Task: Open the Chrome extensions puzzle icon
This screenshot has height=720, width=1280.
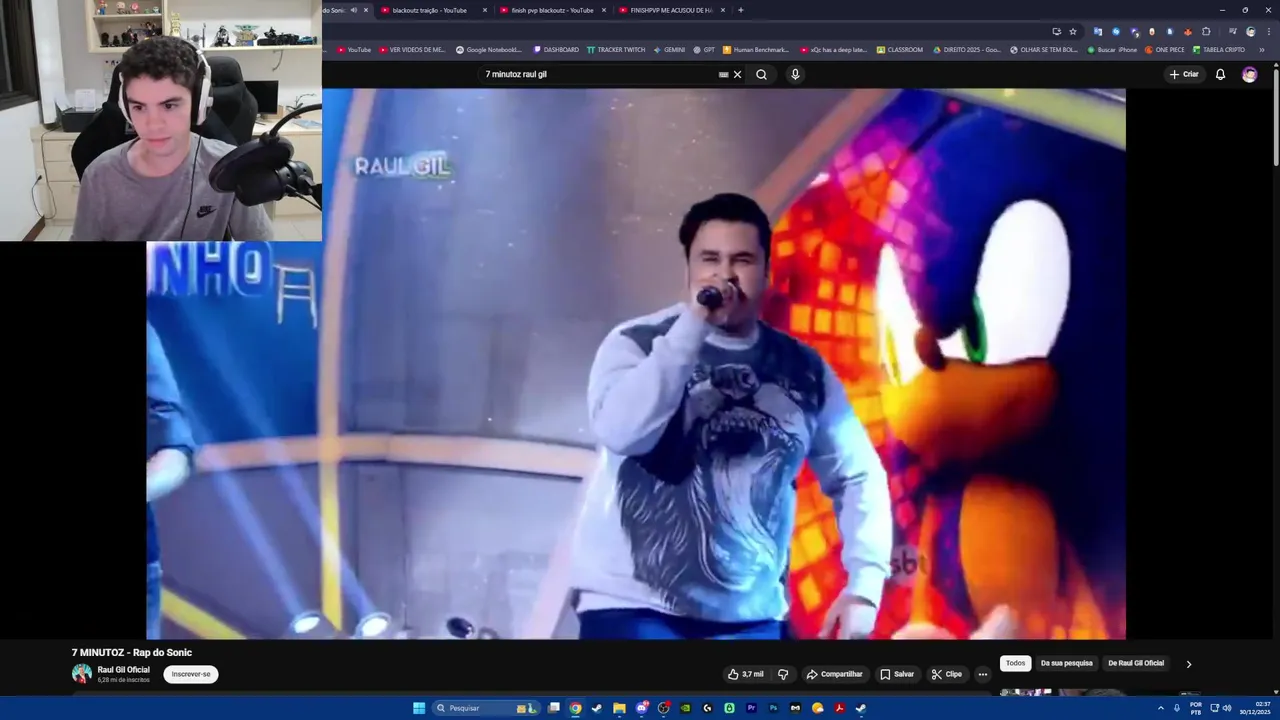Action: pyautogui.click(x=1206, y=31)
